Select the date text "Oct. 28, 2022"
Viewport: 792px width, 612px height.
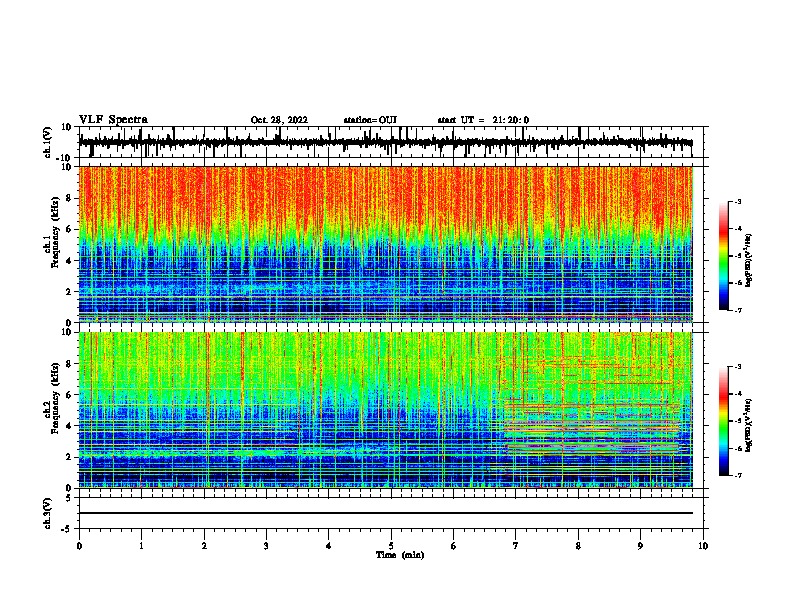point(279,120)
